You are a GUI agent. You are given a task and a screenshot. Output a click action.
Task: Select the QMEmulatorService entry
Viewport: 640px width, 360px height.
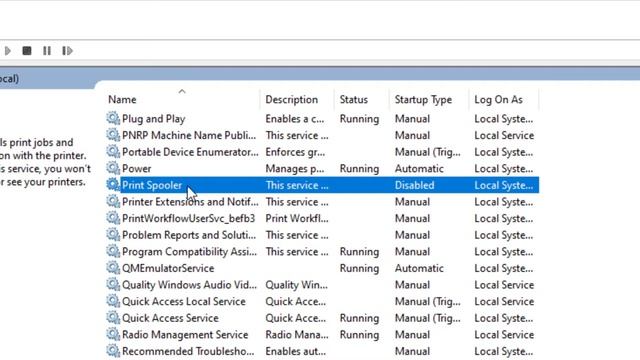(168, 268)
